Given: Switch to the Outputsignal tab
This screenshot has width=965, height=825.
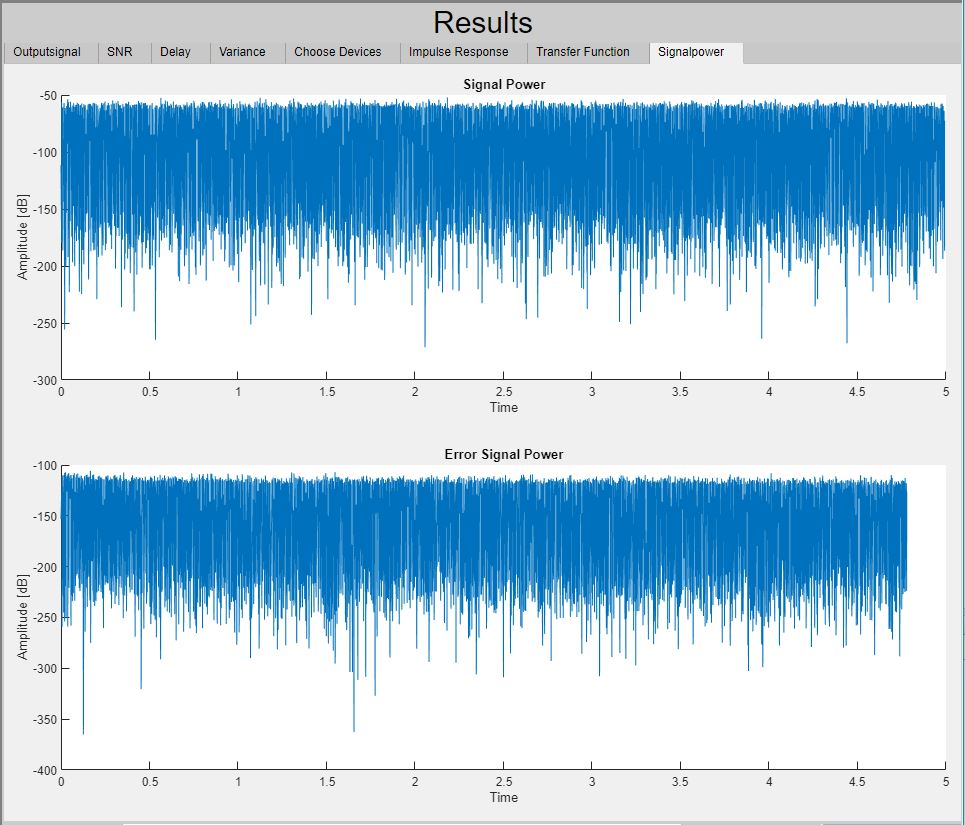Looking at the screenshot, I should (47, 52).
